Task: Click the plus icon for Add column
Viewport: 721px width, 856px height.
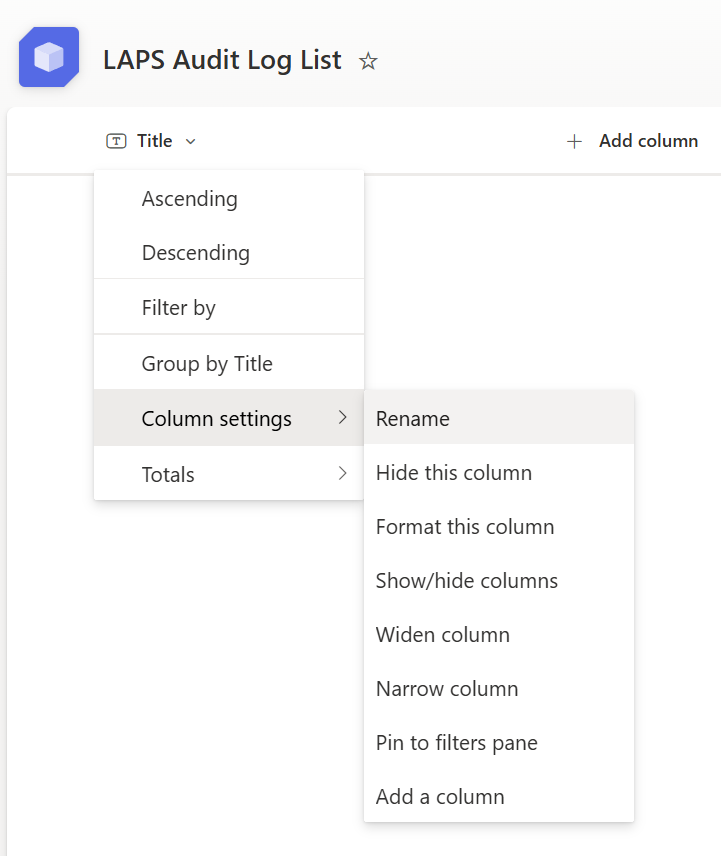Action: [574, 141]
